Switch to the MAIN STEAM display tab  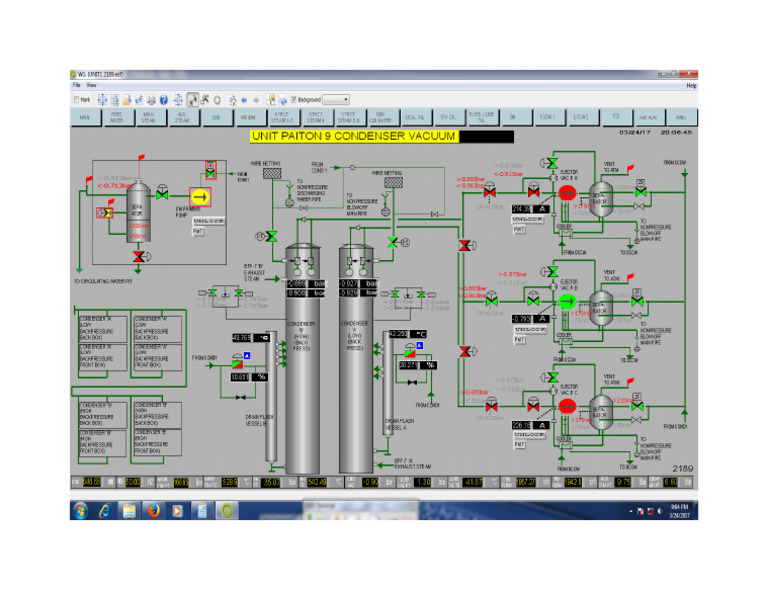click(x=148, y=118)
